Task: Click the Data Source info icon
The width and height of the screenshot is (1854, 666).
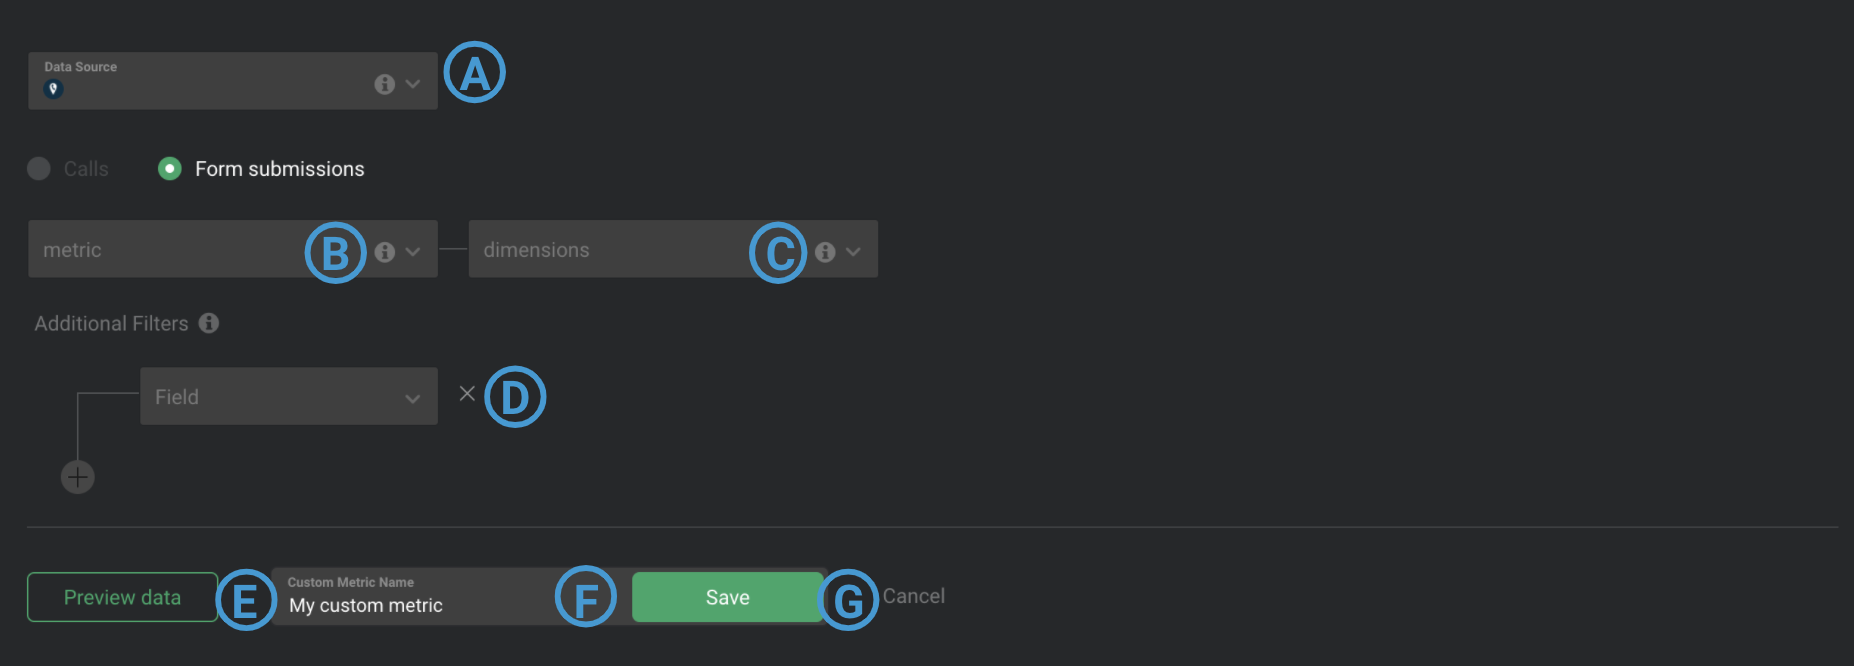Action: (x=384, y=84)
